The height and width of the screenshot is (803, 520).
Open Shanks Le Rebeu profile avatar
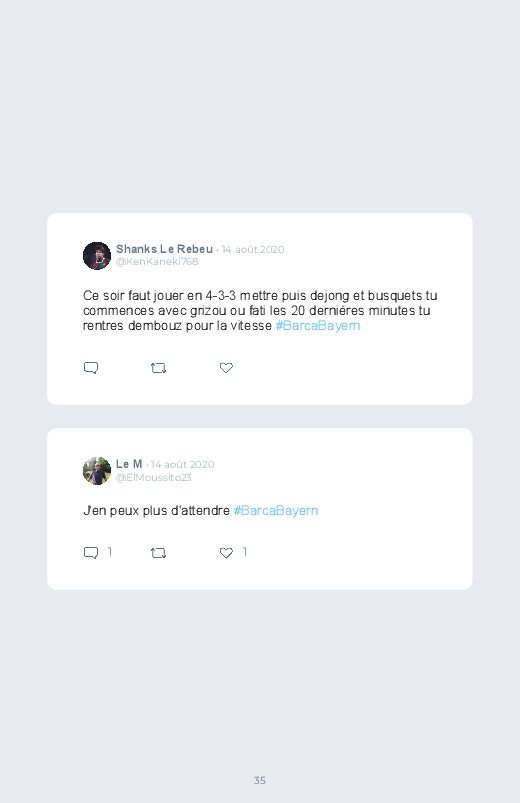tap(97, 256)
